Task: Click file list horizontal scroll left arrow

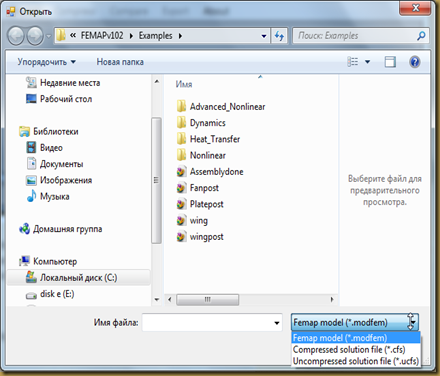Action: 170,299
